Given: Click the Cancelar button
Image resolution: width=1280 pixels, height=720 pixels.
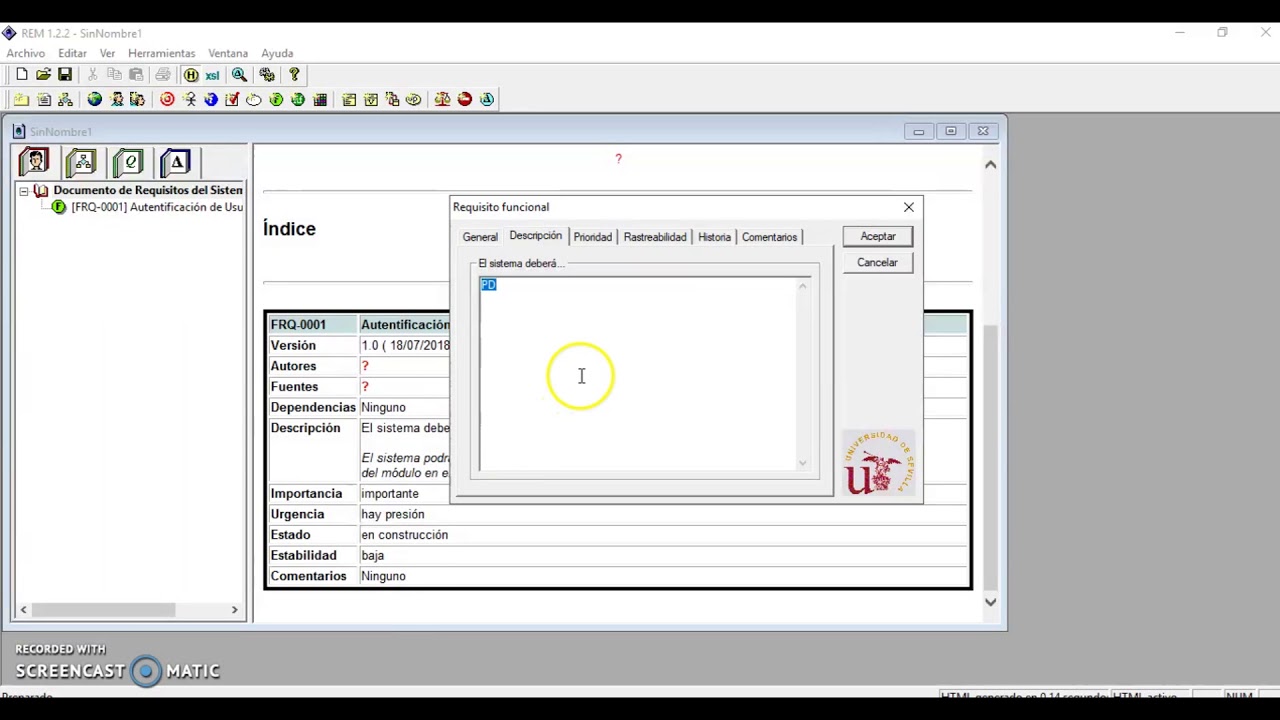Looking at the screenshot, I should 877,262.
